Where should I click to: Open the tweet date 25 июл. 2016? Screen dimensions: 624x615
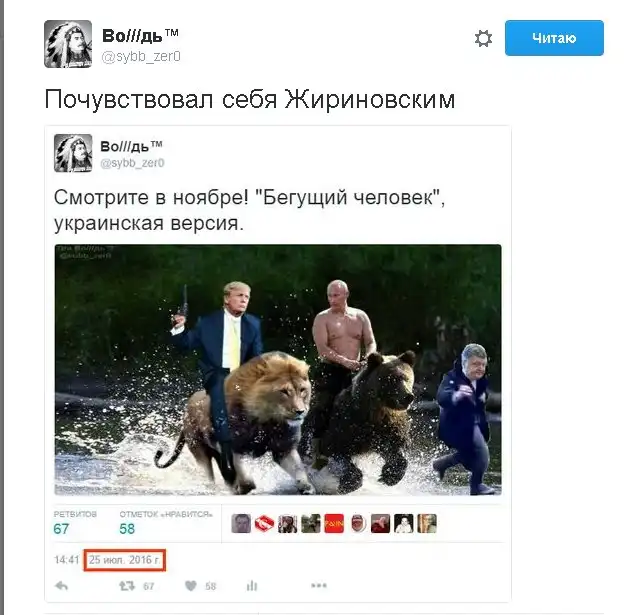coord(125,560)
